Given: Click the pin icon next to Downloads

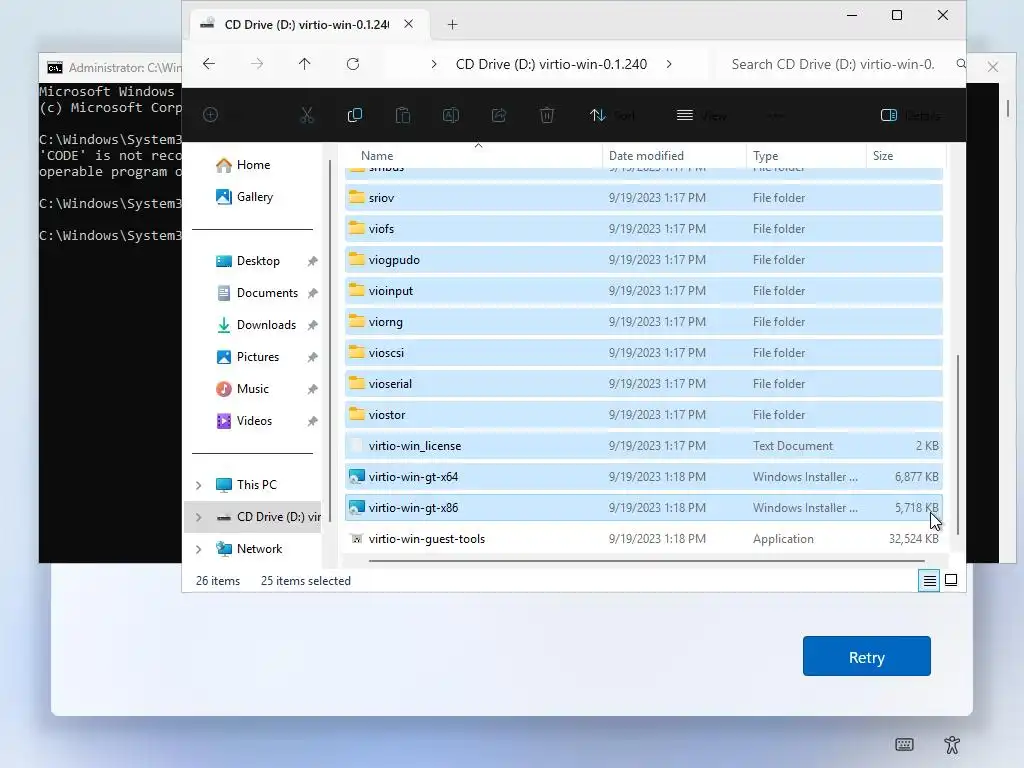Looking at the screenshot, I should click(x=312, y=325).
